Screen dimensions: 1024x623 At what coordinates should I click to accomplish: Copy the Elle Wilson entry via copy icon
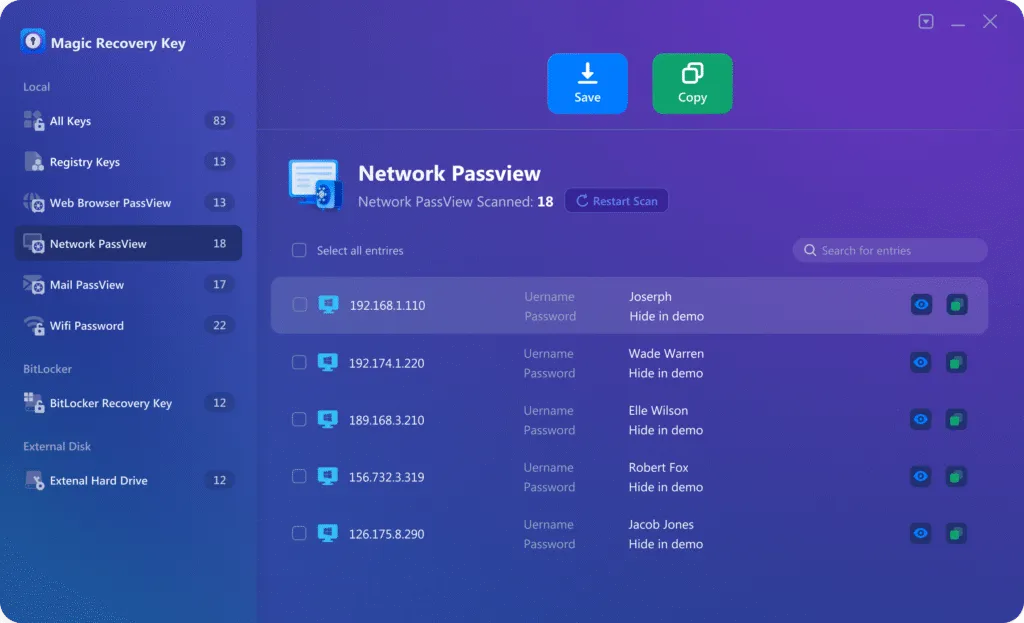[956, 419]
